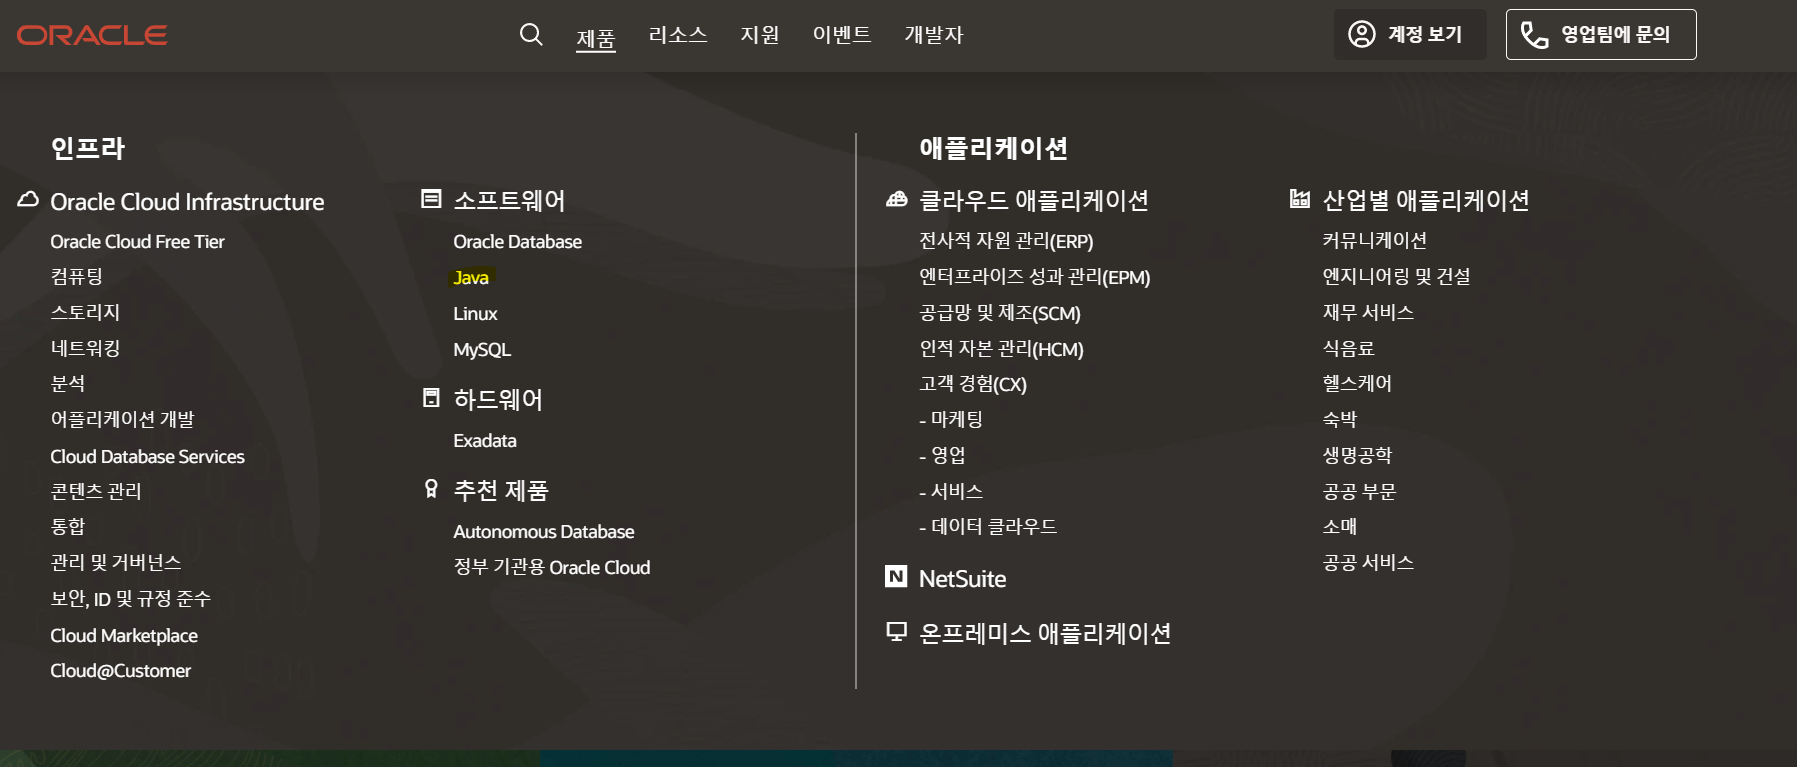This screenshot has width=1797, height=767.
Task: Open the 제품 menu
Action: tap(596, 39)
